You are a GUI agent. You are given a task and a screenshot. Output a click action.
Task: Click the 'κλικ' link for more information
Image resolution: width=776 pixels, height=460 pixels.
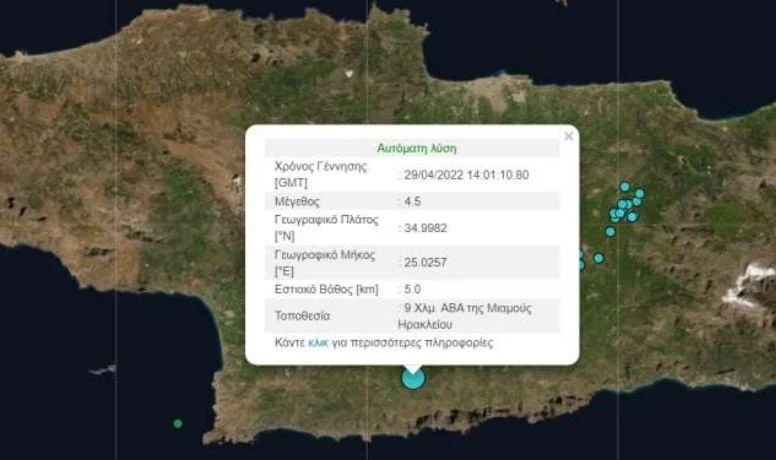[x=318, y=343]
